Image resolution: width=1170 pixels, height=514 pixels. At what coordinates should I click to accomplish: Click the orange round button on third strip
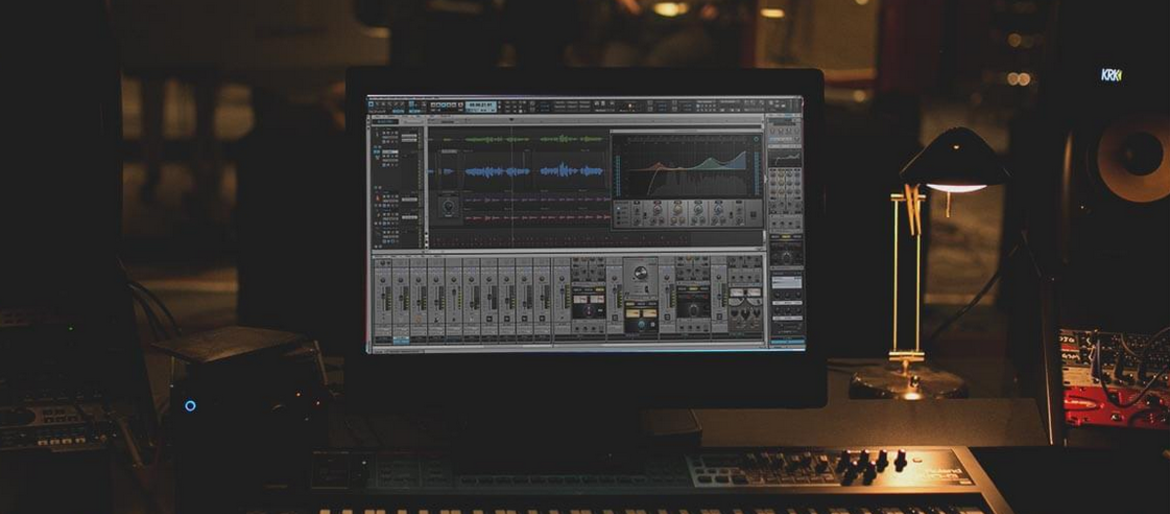click(418, 319)
